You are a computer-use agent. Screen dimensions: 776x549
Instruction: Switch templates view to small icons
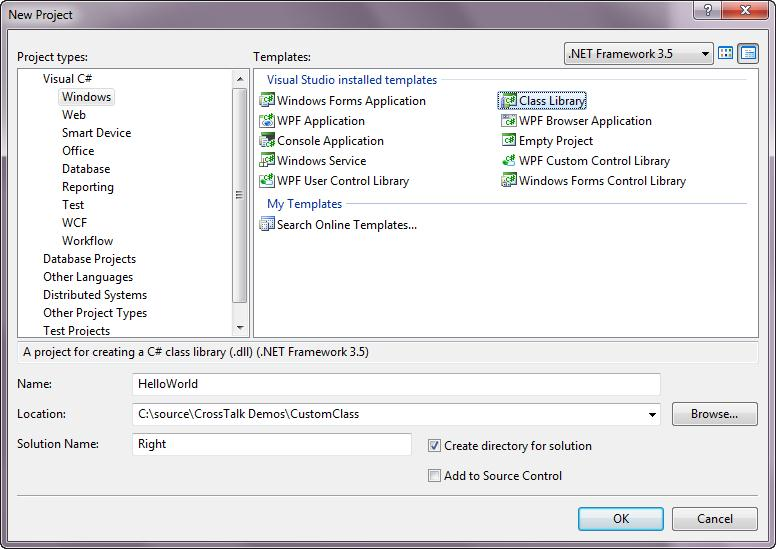coord(748,53)
